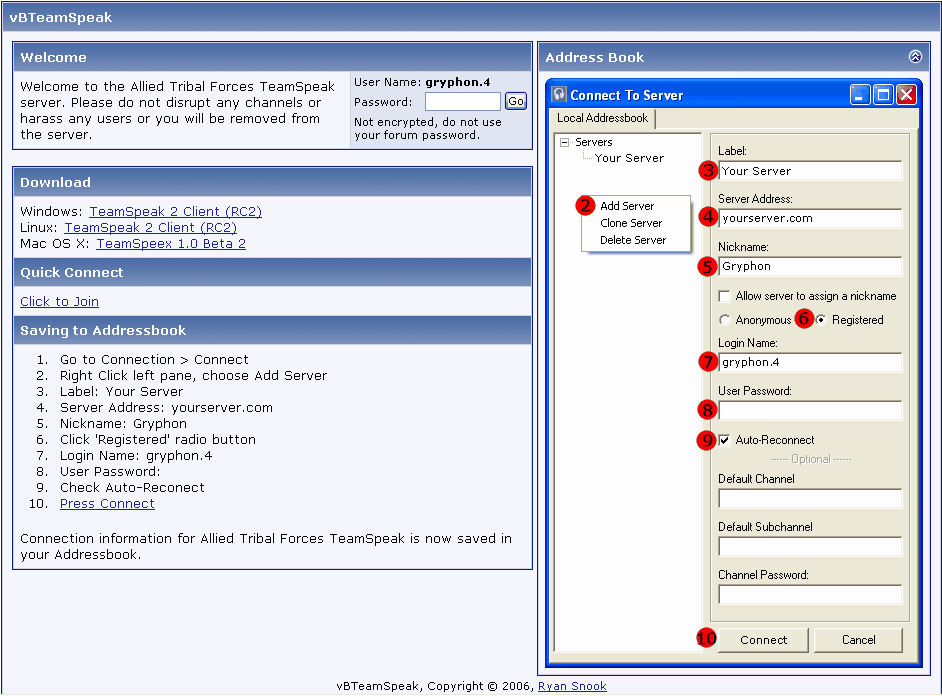
Task: Select the Anonymous radio button
Action: [724, 320]
